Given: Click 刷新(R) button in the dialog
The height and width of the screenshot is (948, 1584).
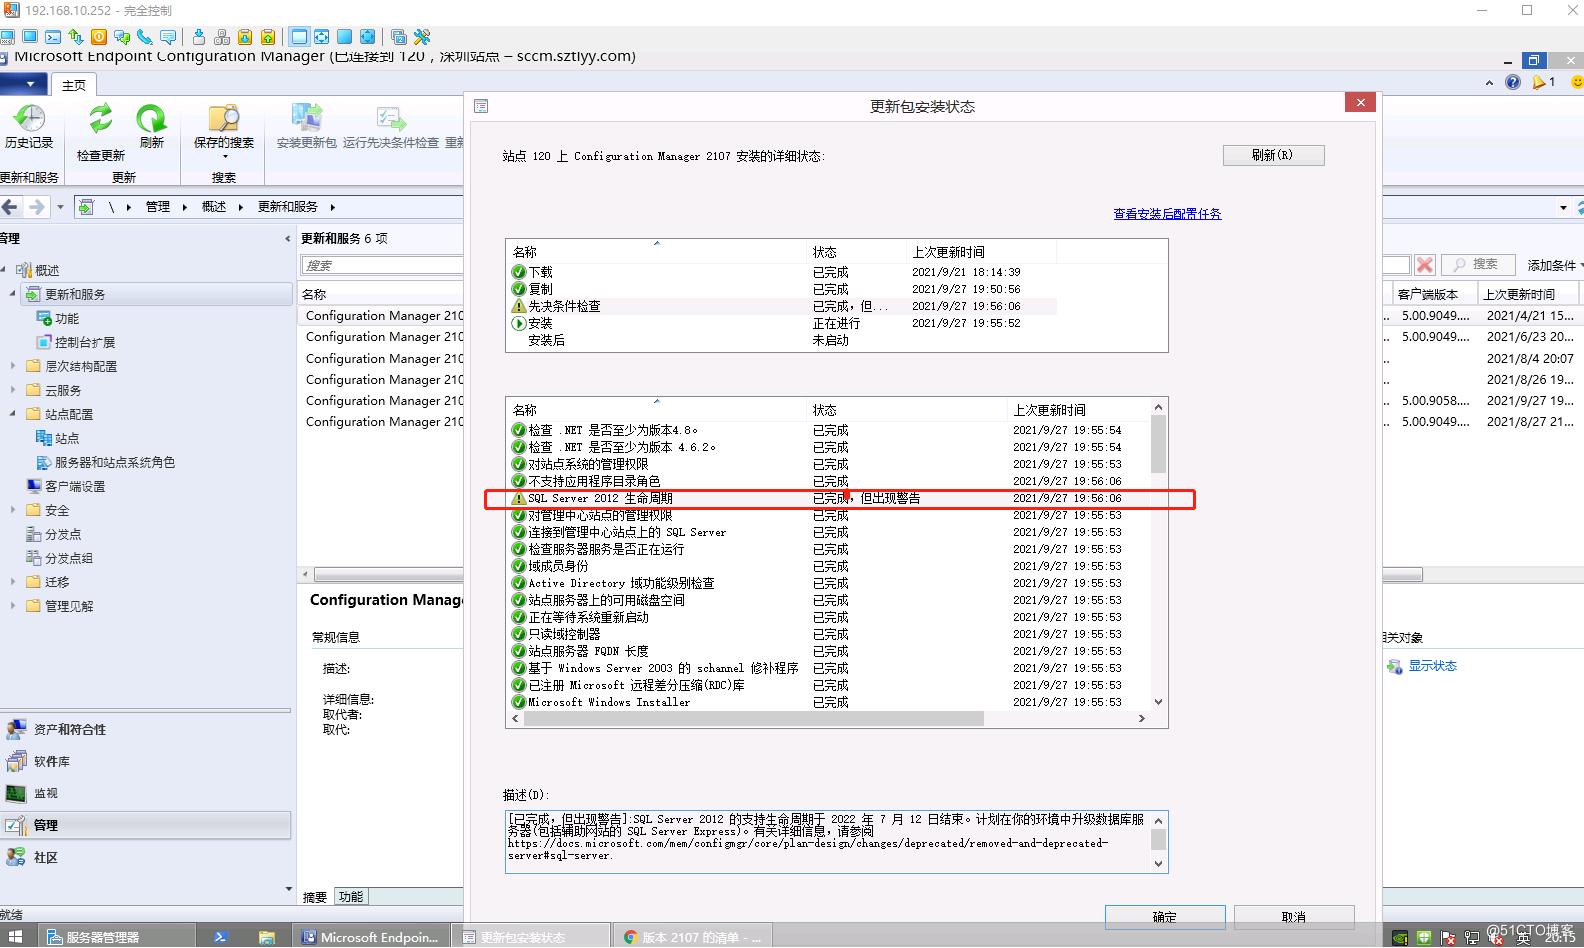Looking at the screenshot, I should coord(1273,155).
